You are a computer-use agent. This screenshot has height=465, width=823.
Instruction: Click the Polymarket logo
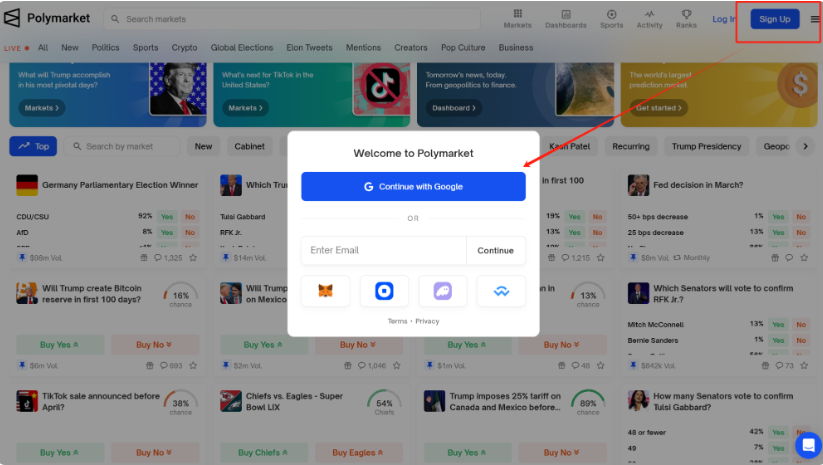pyautogui.click(x=47, y=18)
